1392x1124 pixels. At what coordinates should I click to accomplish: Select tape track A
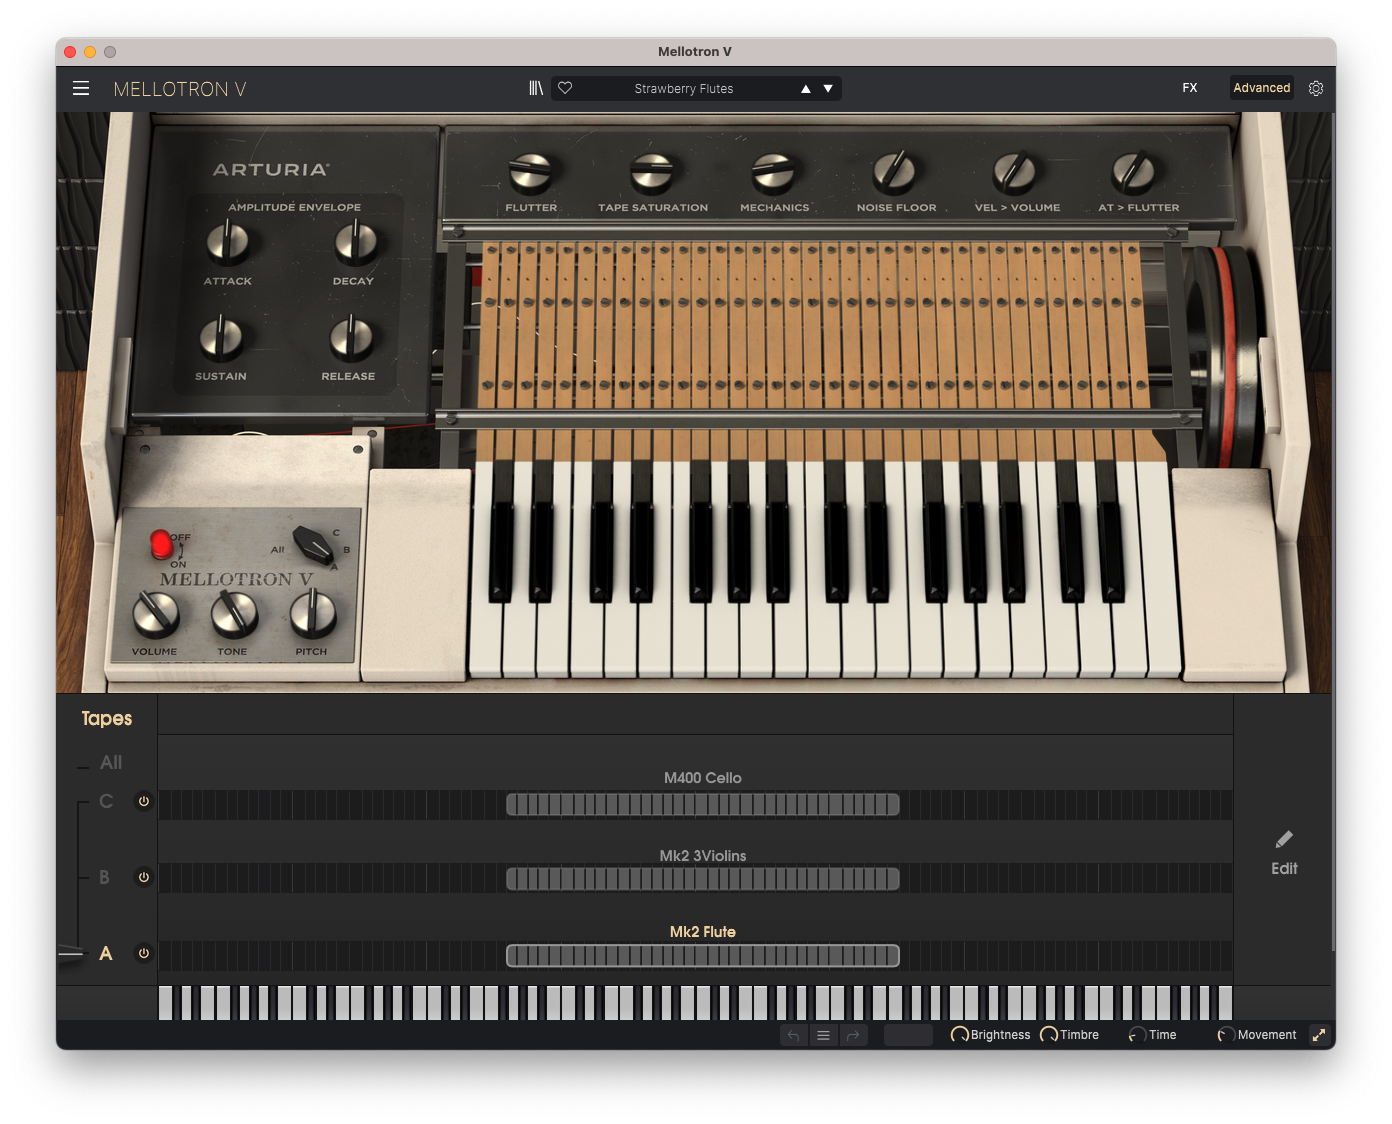[106, 953]
